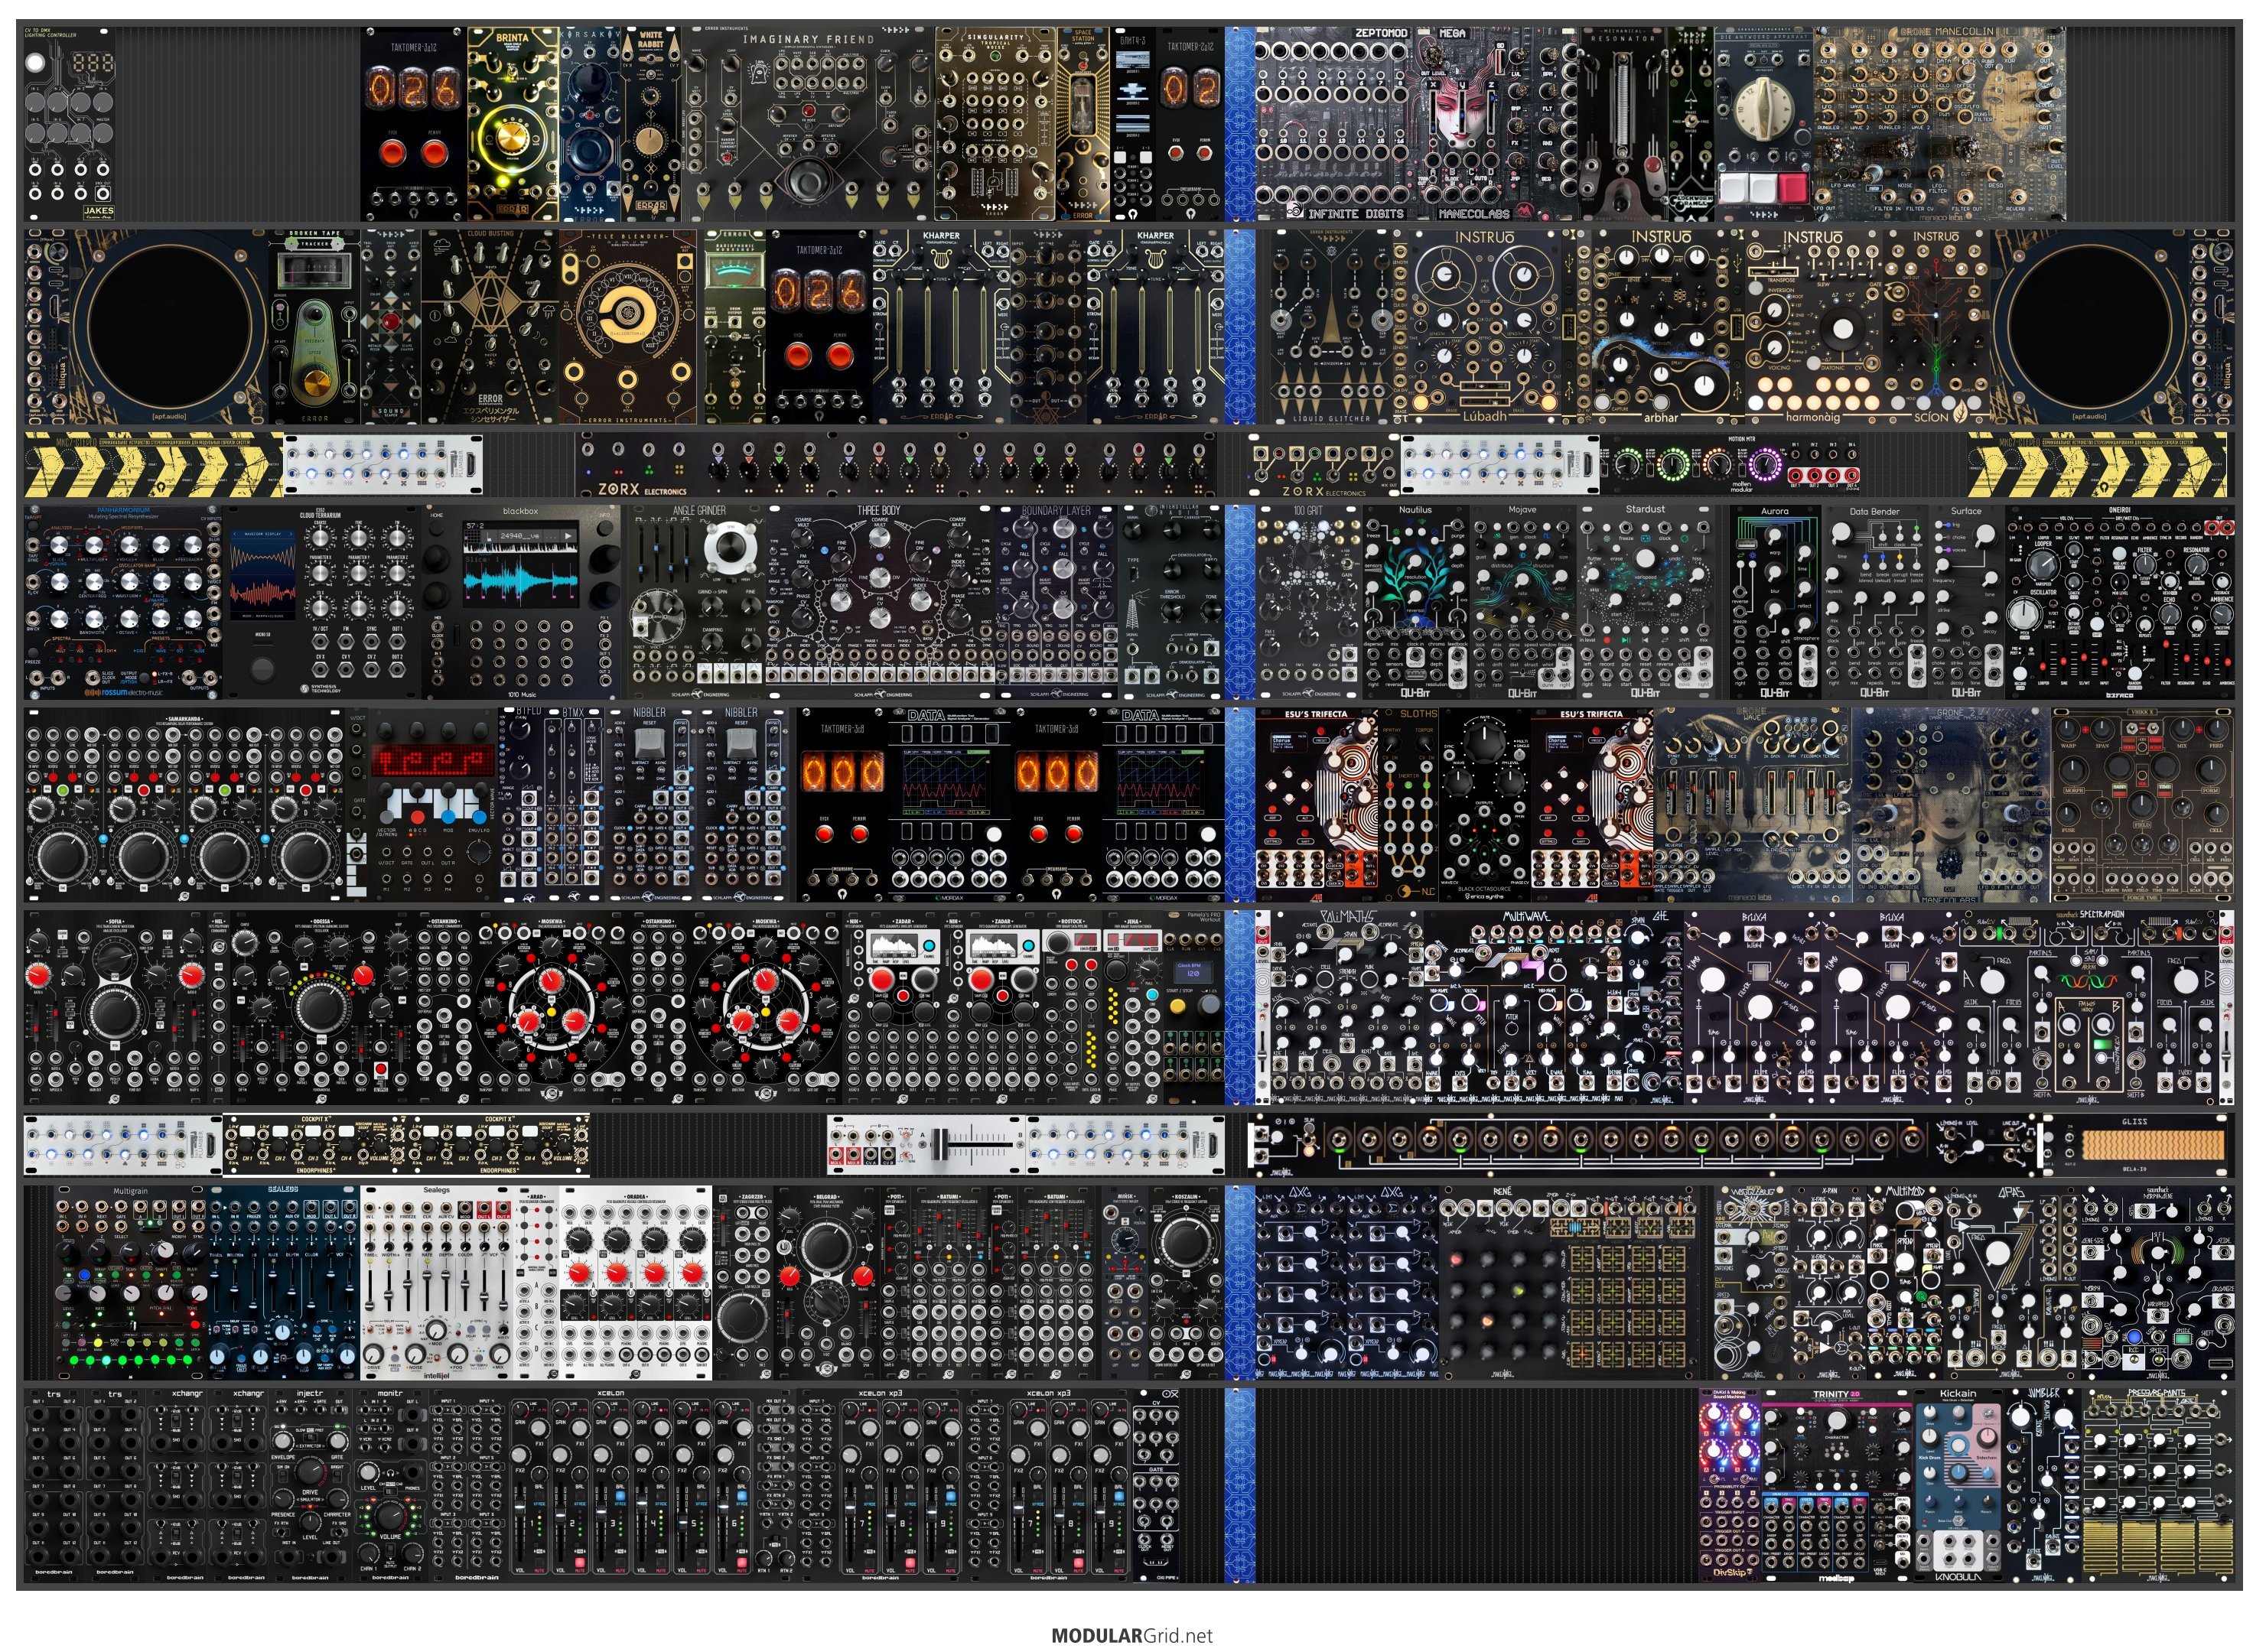This screenshot has height=1652, width=2266.
Task: Select the Instruo Lúbadh module
Action: pyautogui.click(x=1484, y=327)
